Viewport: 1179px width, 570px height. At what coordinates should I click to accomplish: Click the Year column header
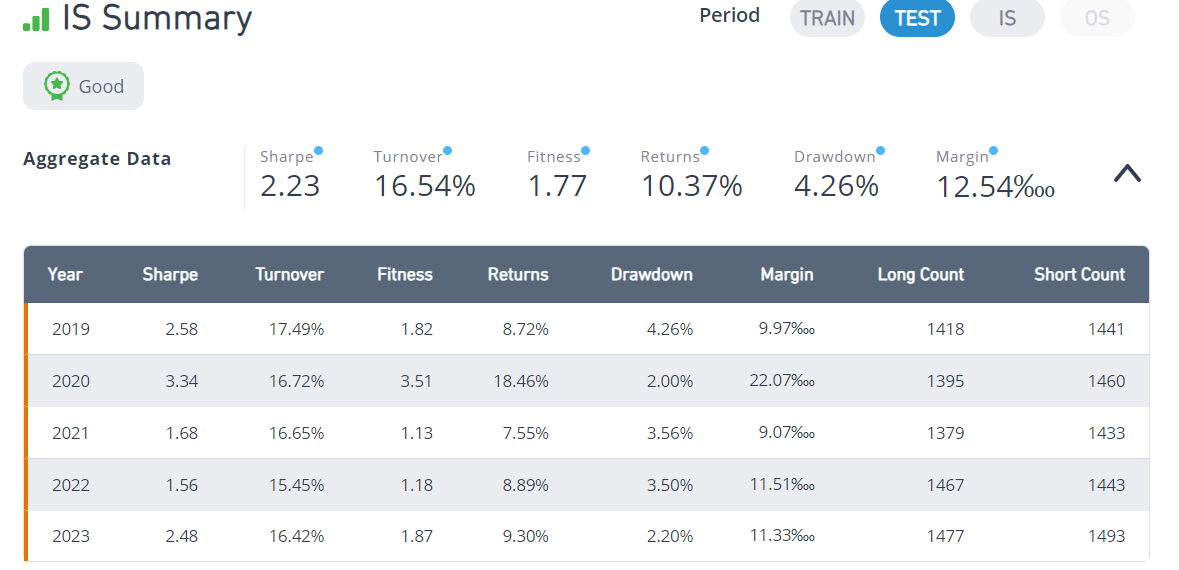coord(65,274)
